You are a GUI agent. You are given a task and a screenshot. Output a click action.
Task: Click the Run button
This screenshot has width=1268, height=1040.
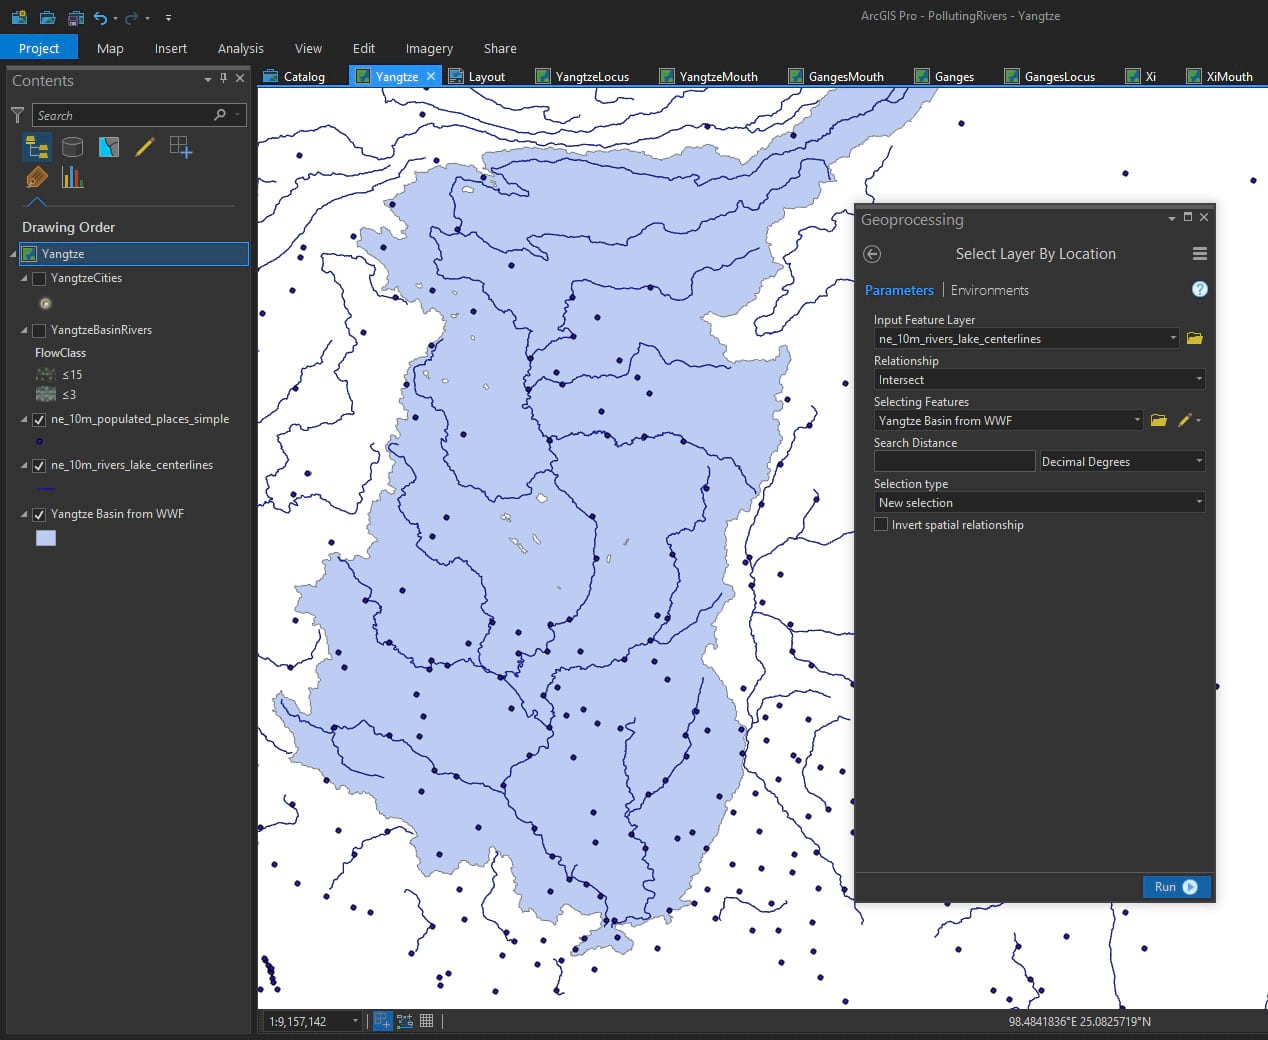(1175, 887)
